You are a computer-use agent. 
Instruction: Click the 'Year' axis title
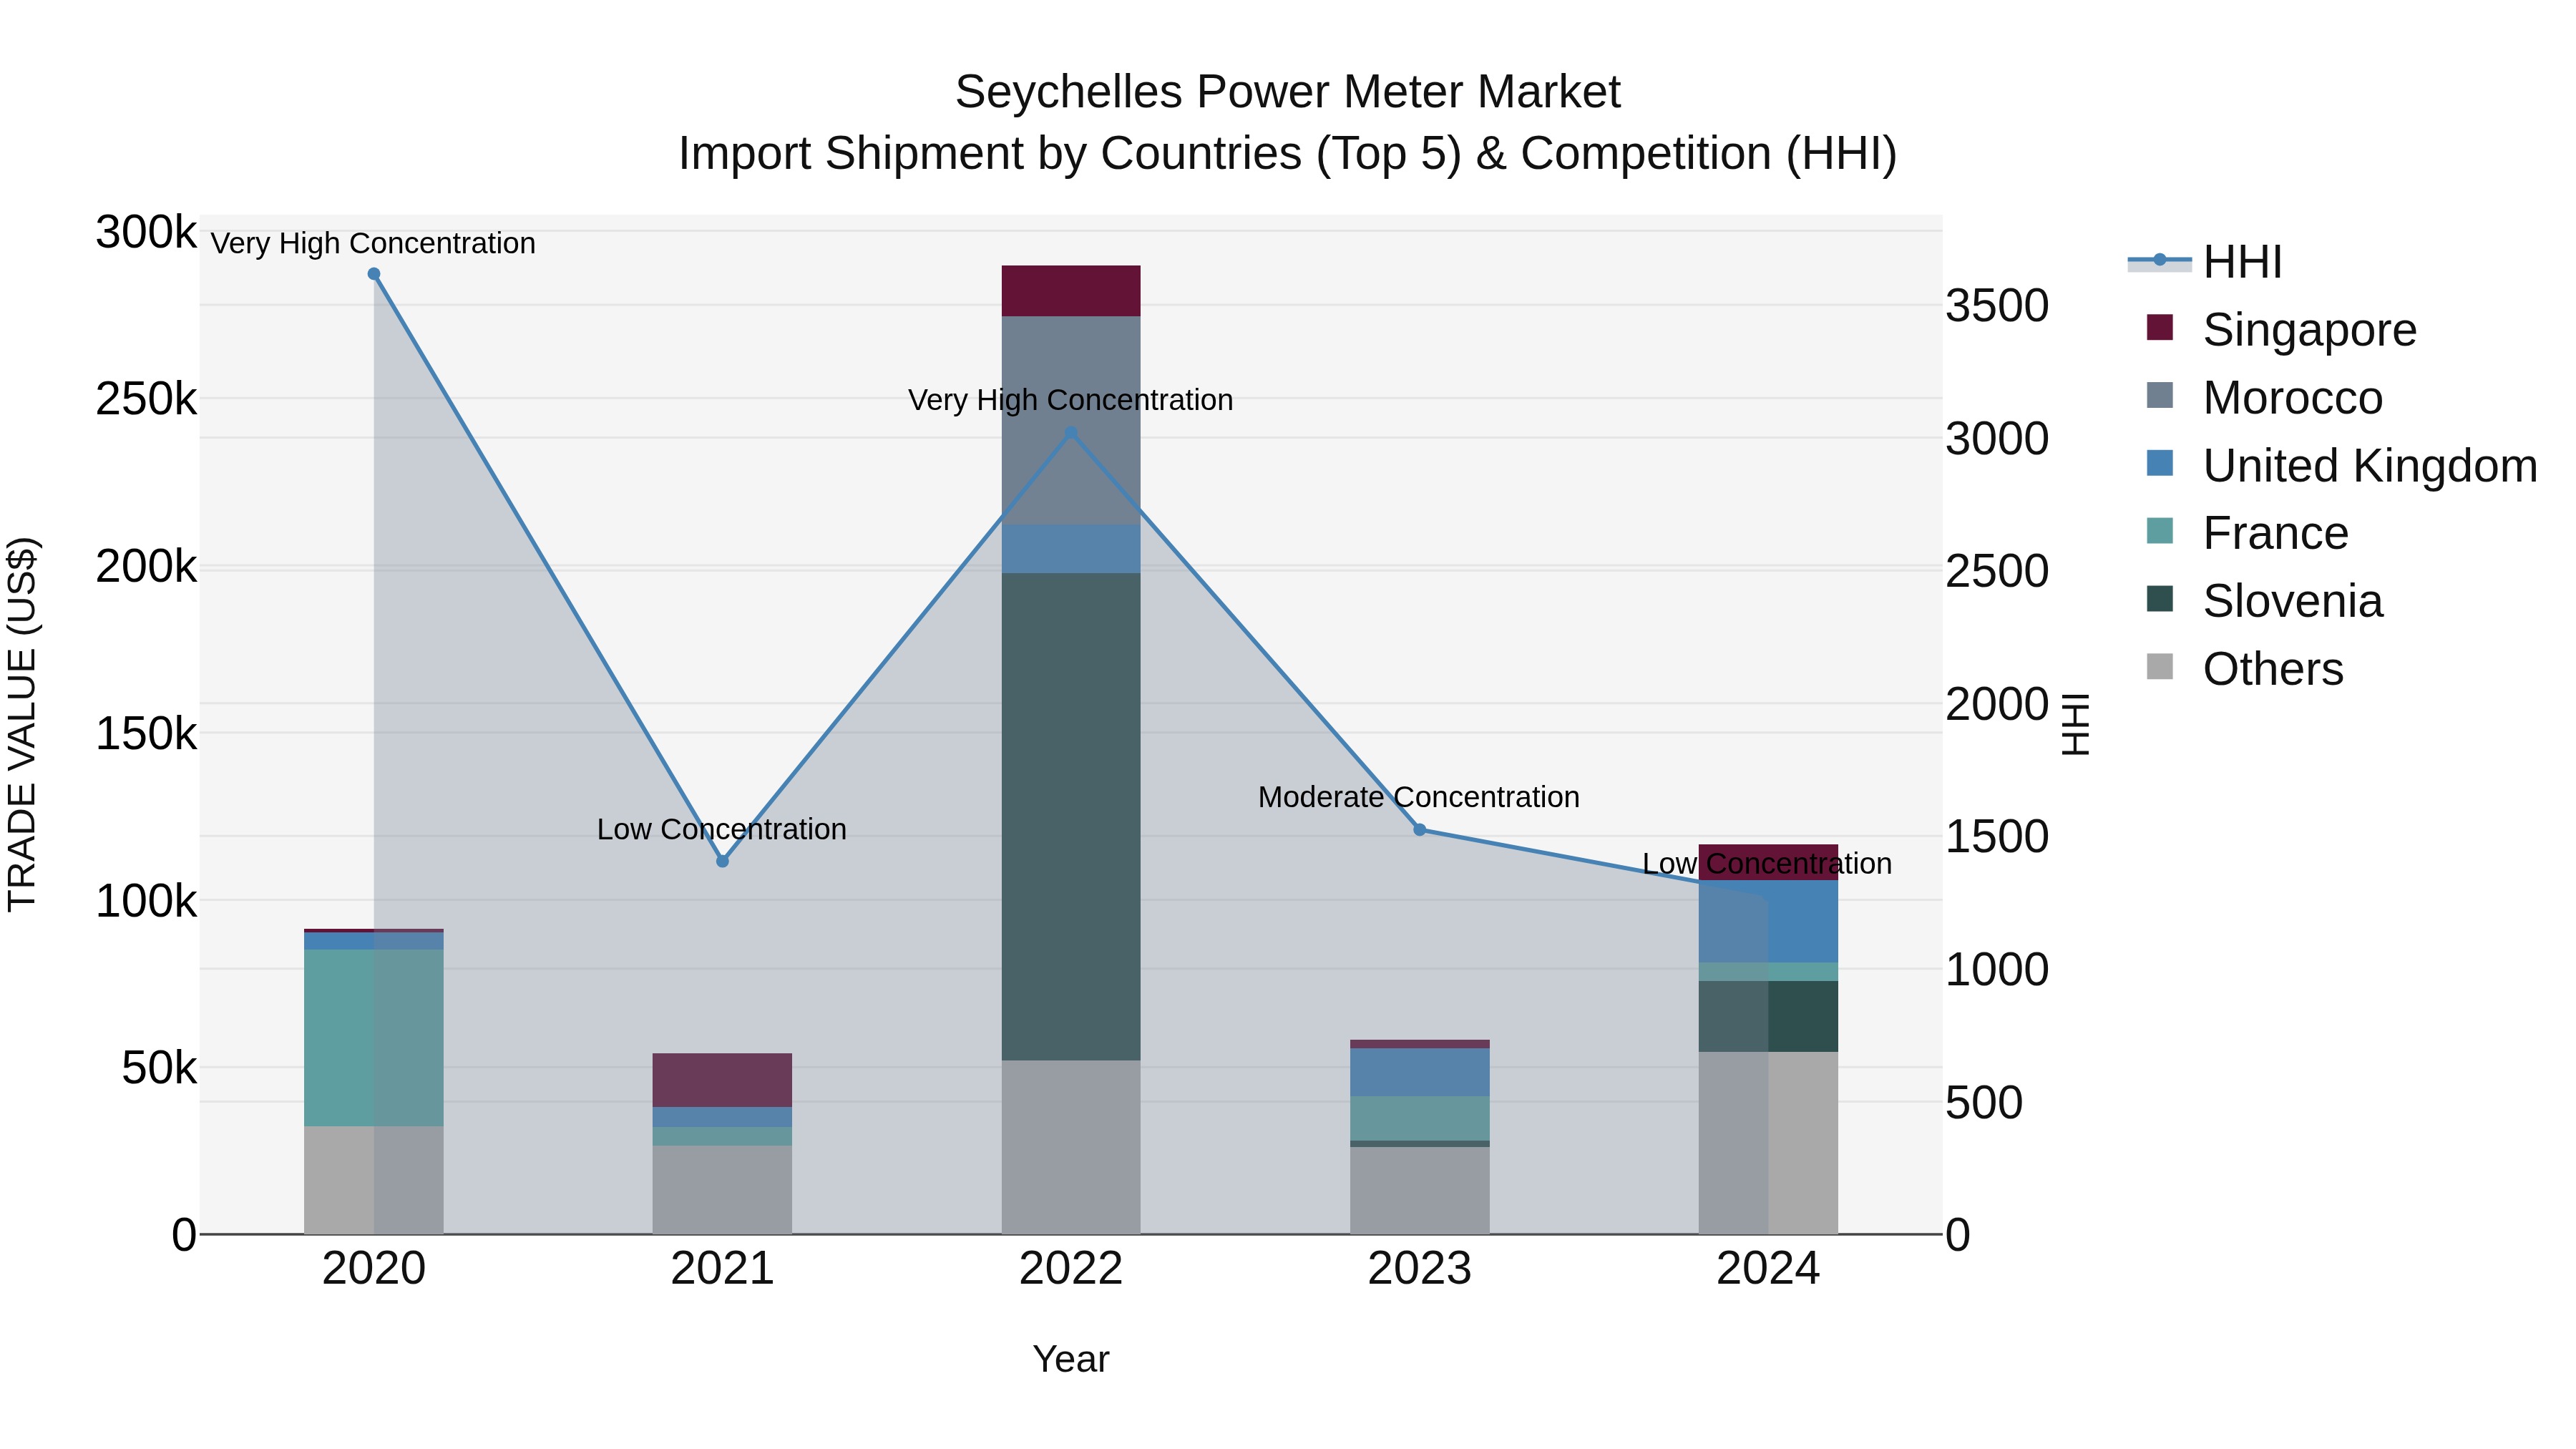click(1071, 1359)
